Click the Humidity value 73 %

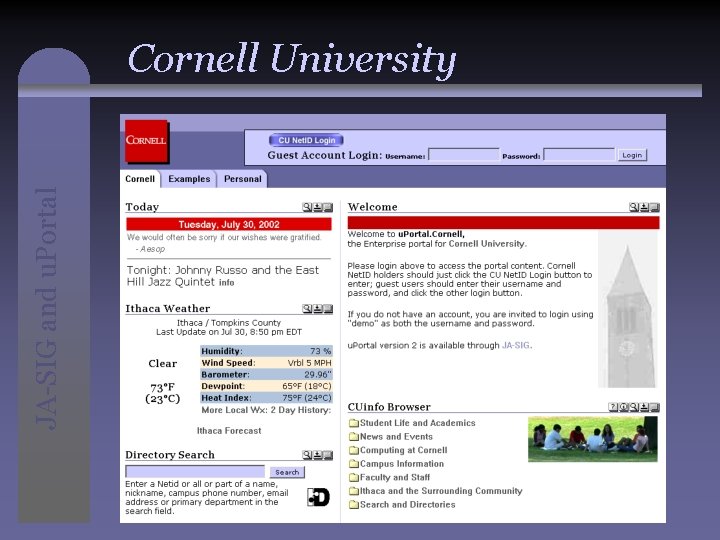321,351
